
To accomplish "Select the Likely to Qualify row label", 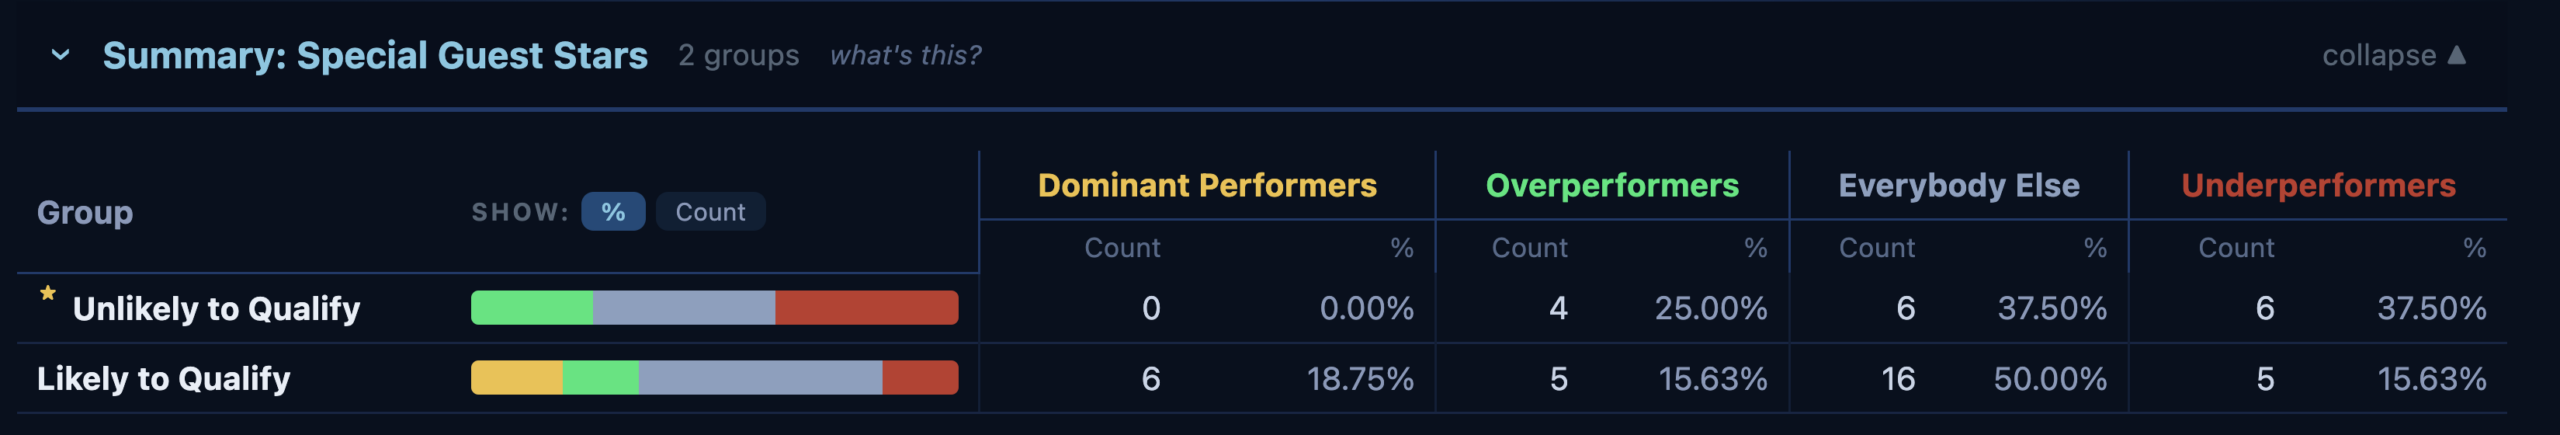I will click(x=164, y=379).
